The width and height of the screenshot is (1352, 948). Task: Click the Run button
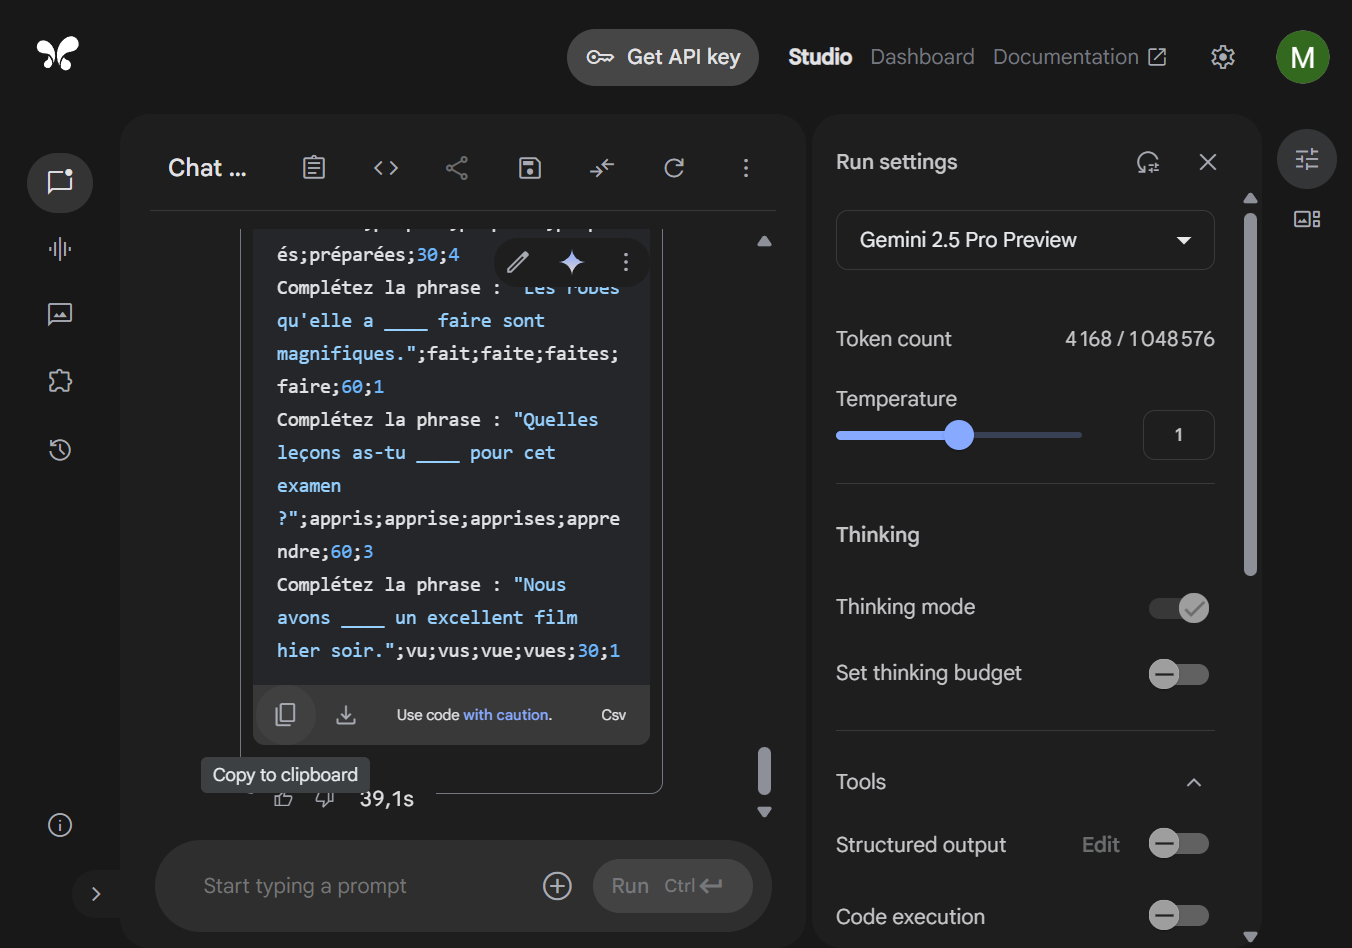click(673, 886)
